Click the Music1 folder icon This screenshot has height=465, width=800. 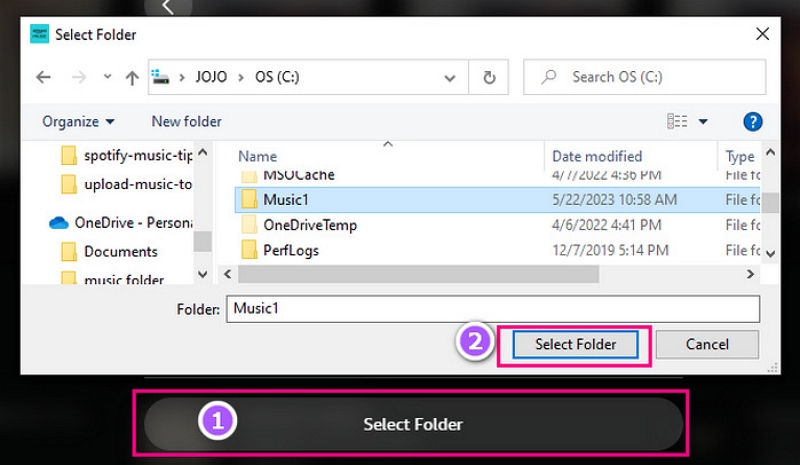pyautogui.click(x=249, y=200)
